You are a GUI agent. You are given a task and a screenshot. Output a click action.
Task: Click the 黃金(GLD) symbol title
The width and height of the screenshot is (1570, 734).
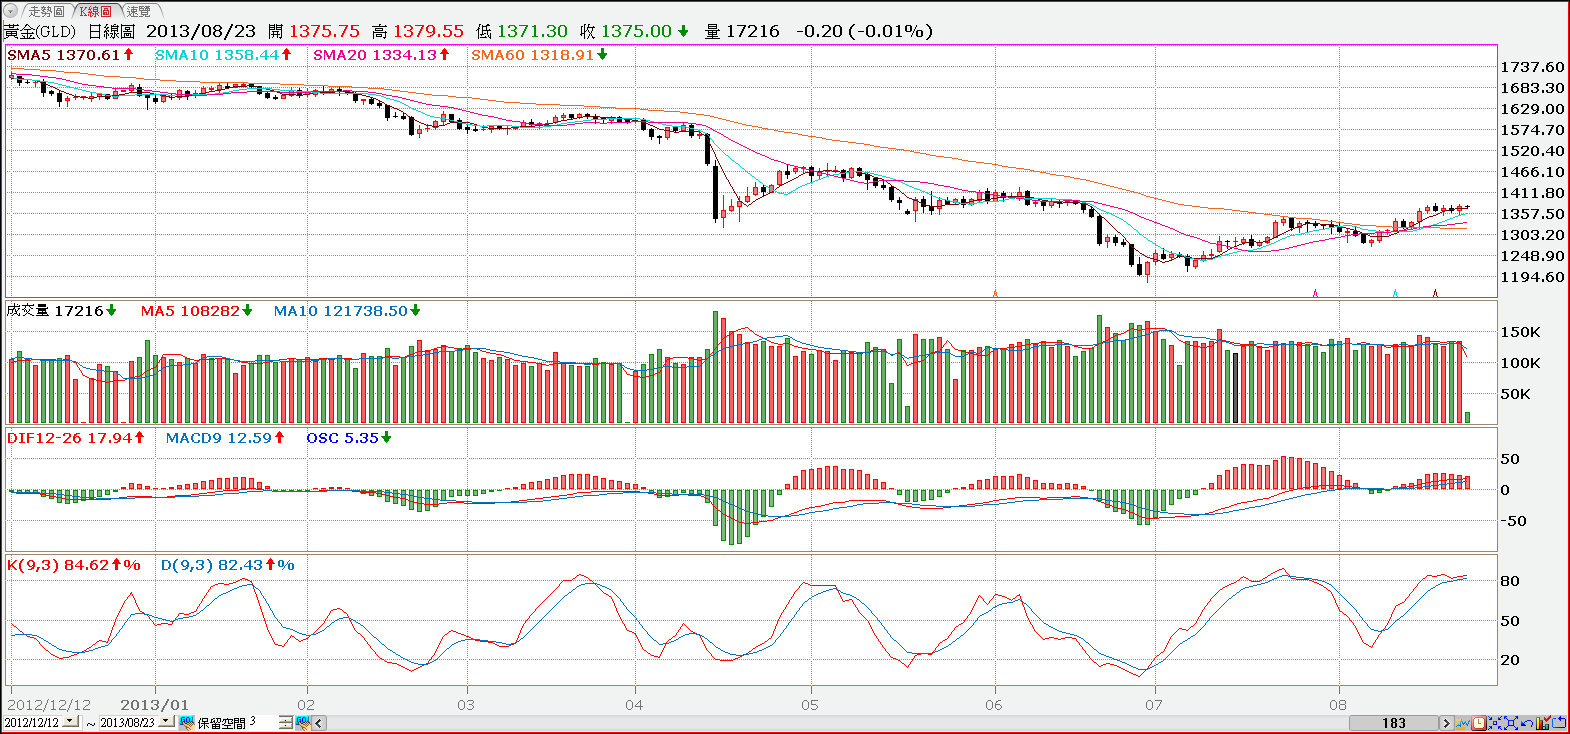40,32
